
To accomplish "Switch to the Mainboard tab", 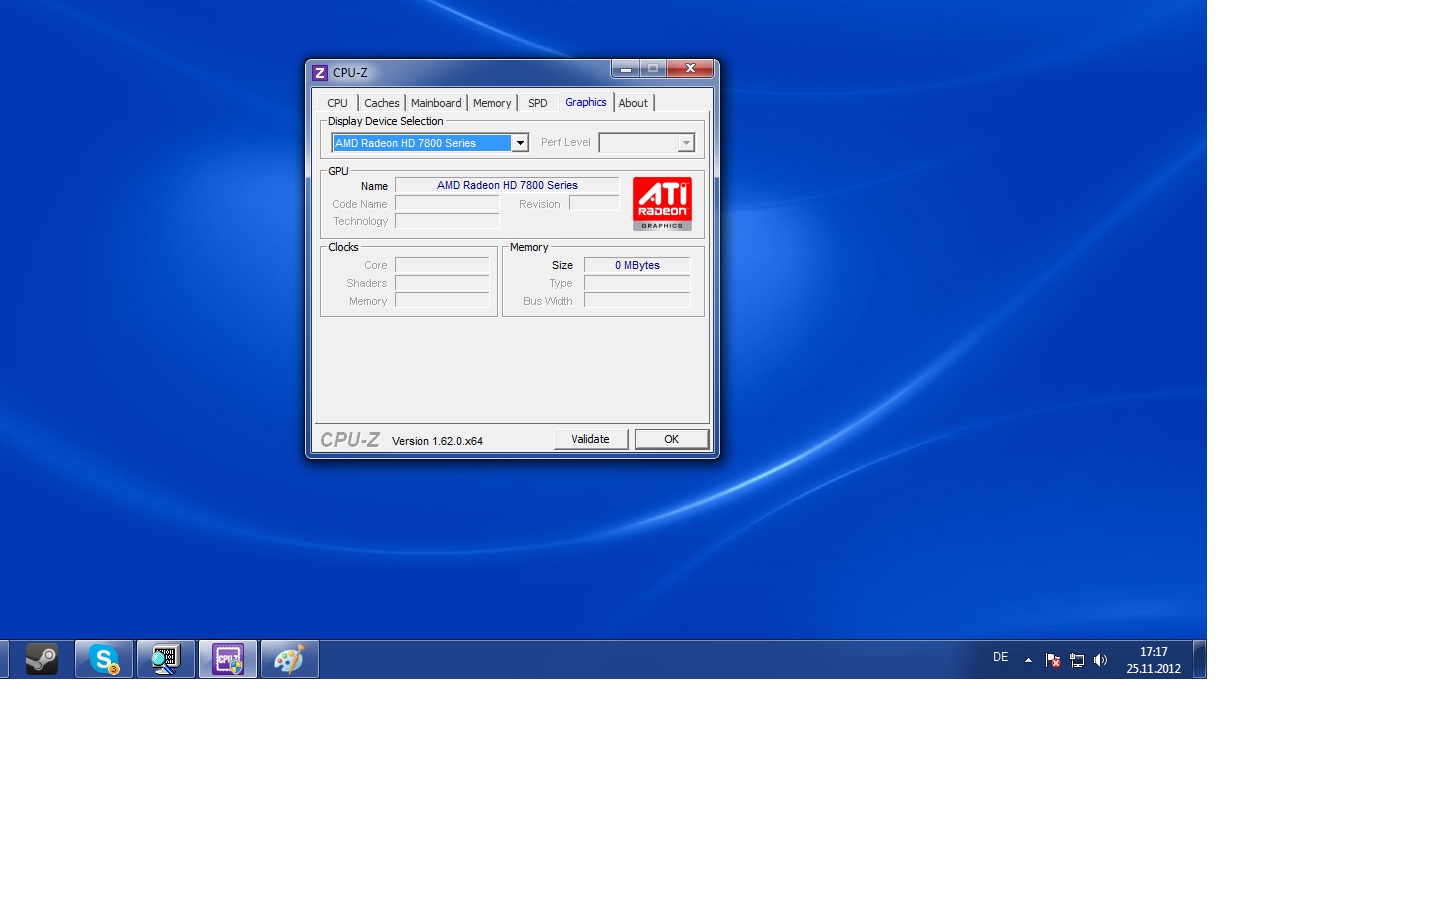I will (x=436, y=103).
